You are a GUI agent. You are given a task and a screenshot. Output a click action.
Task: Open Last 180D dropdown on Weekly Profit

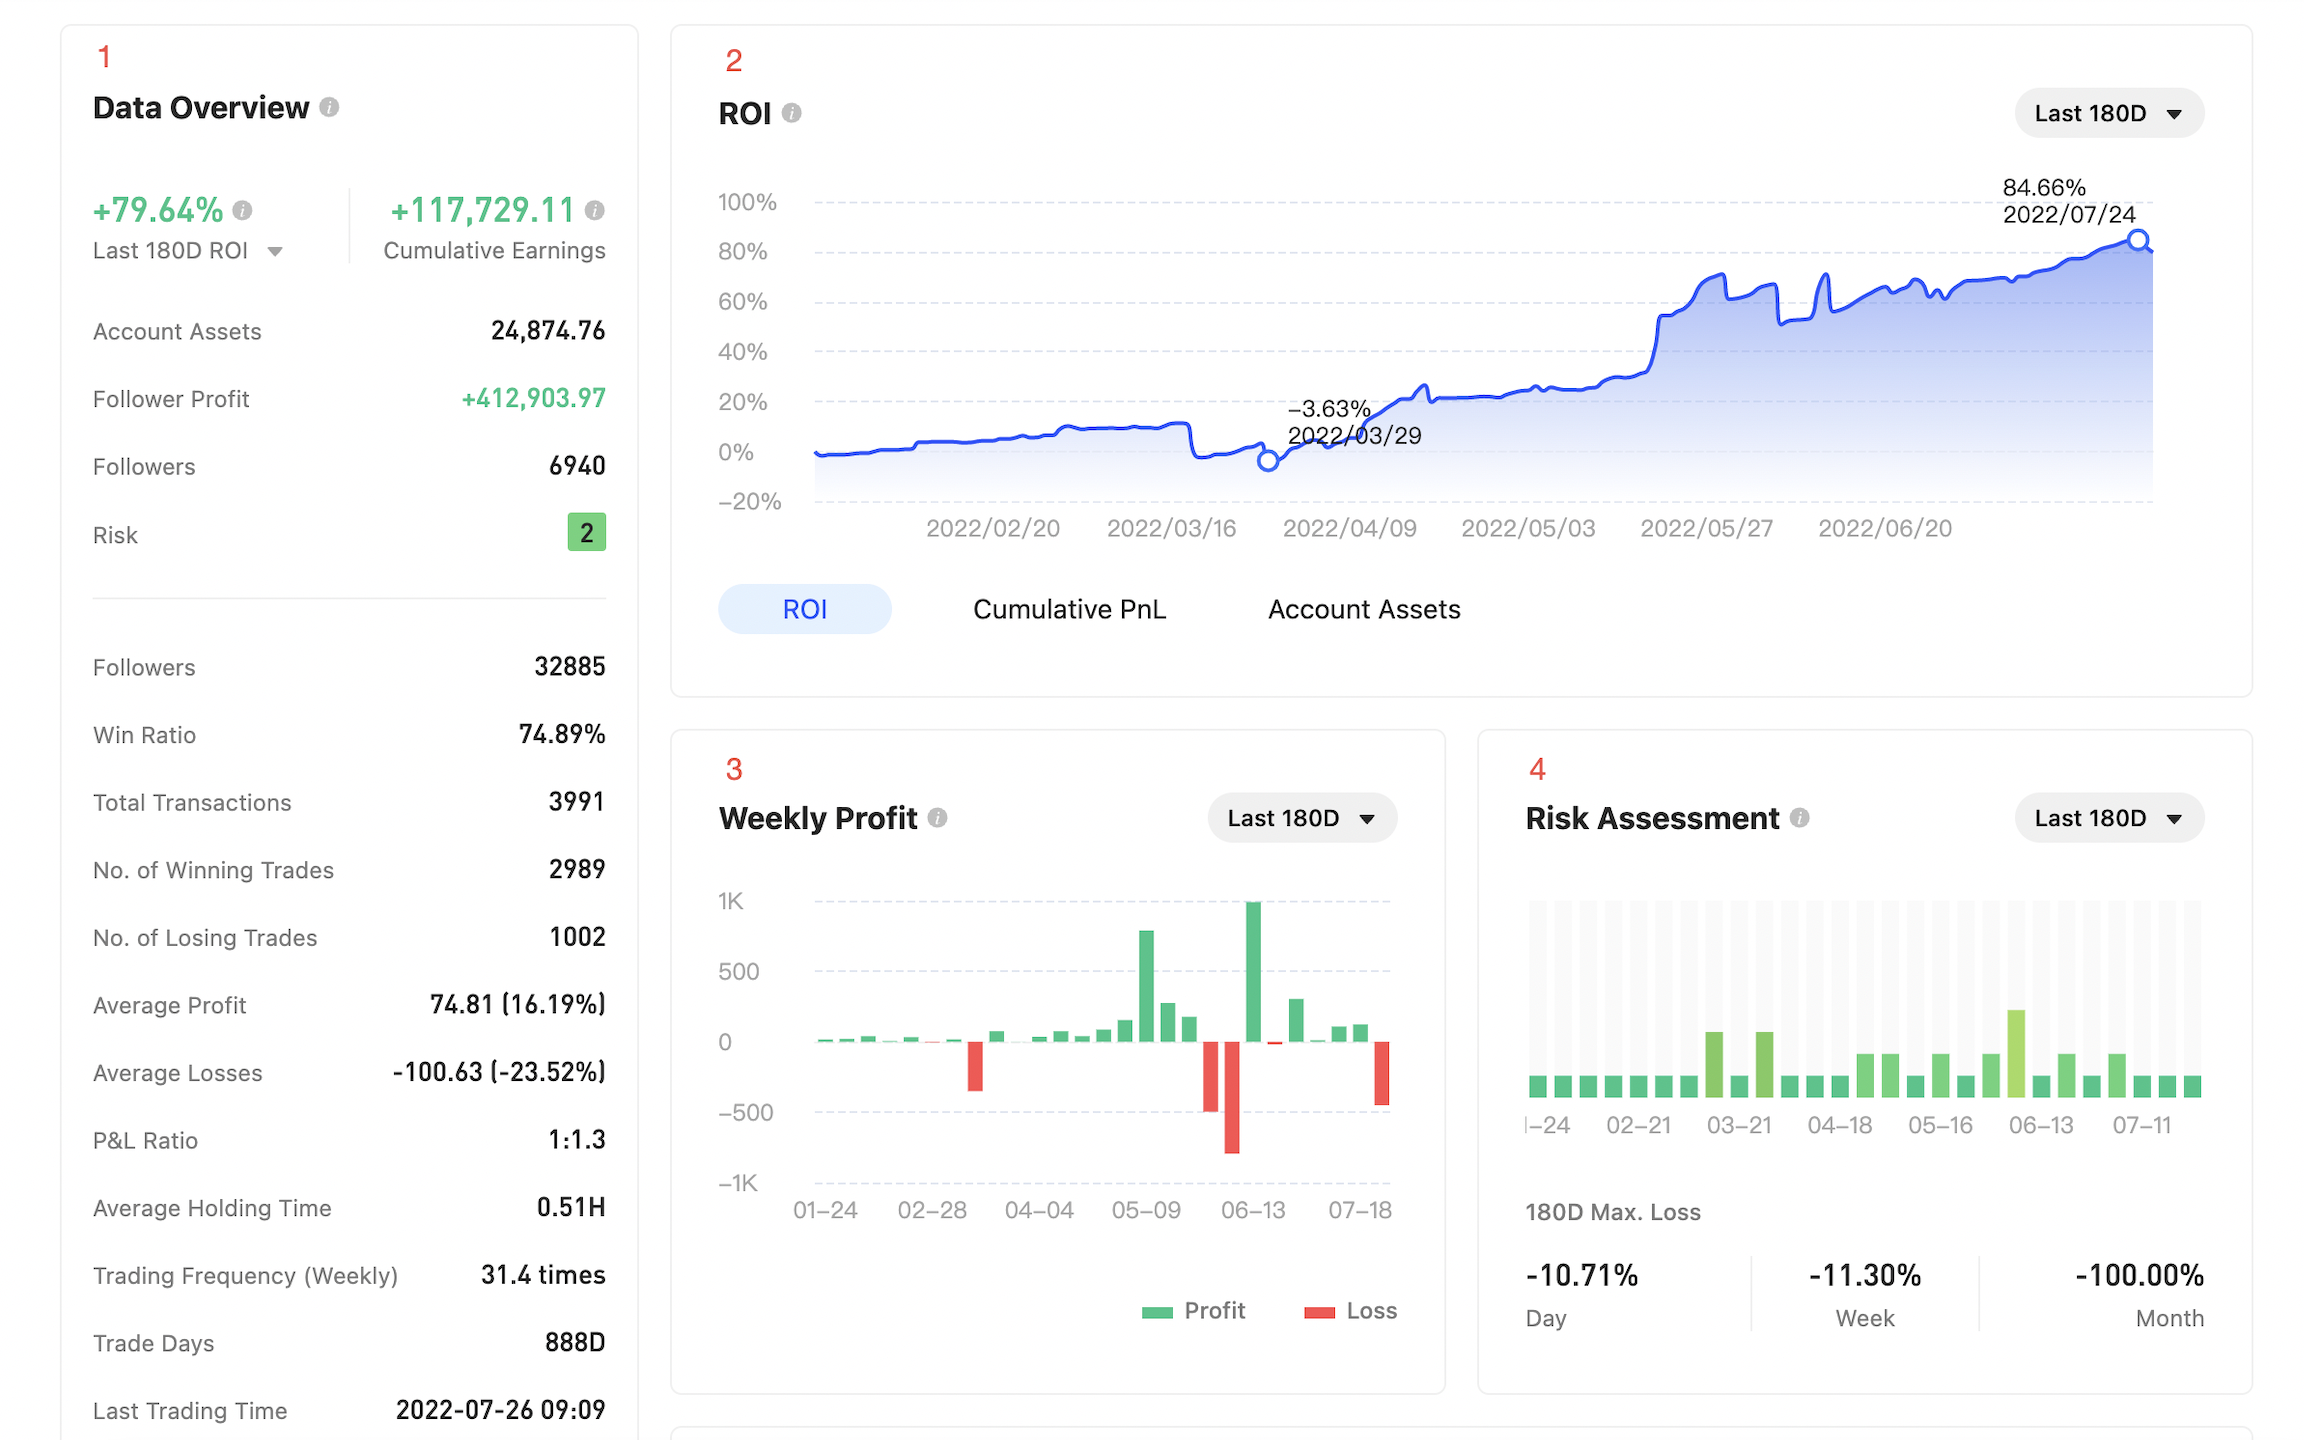tap(1301, 818)
